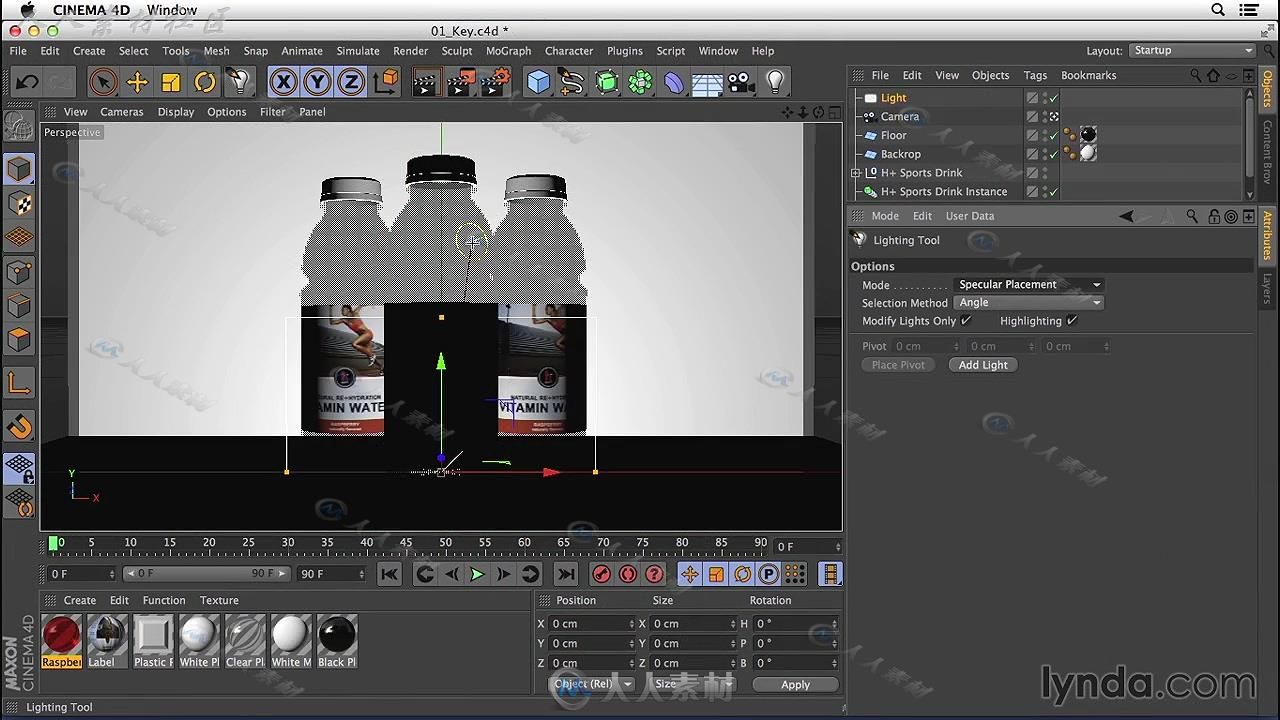Click the Add Light button
This screenshot has width=1280, height=720.
pyautogui.click(x=983, y=365)
